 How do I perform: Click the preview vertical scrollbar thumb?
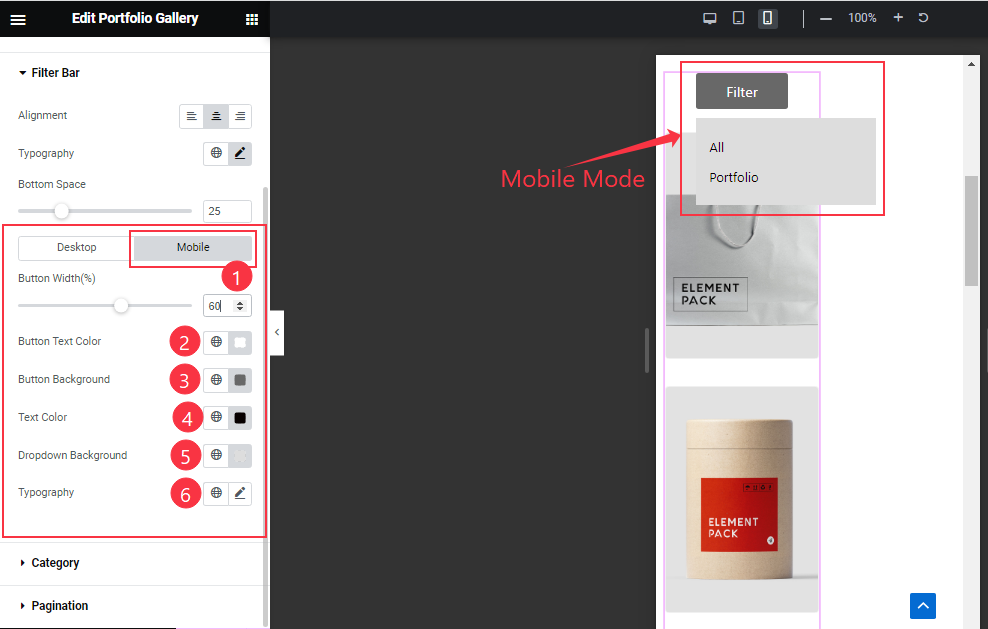[x=971, y=231]
